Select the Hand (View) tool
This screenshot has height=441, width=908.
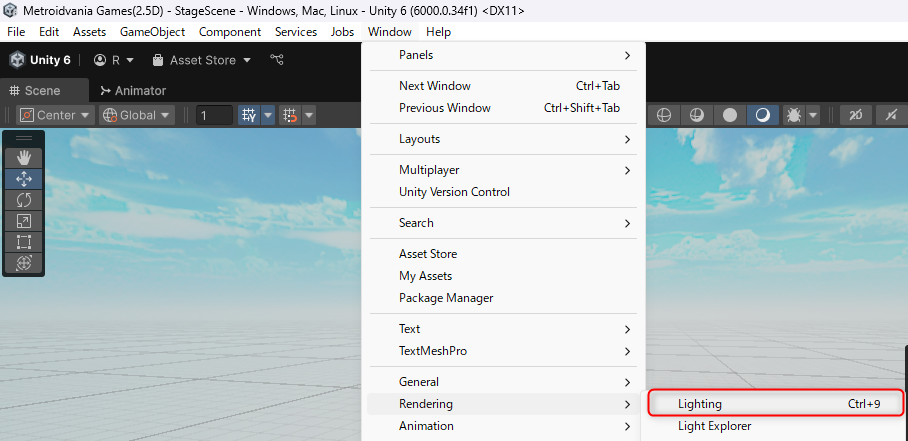click(24, 157)
